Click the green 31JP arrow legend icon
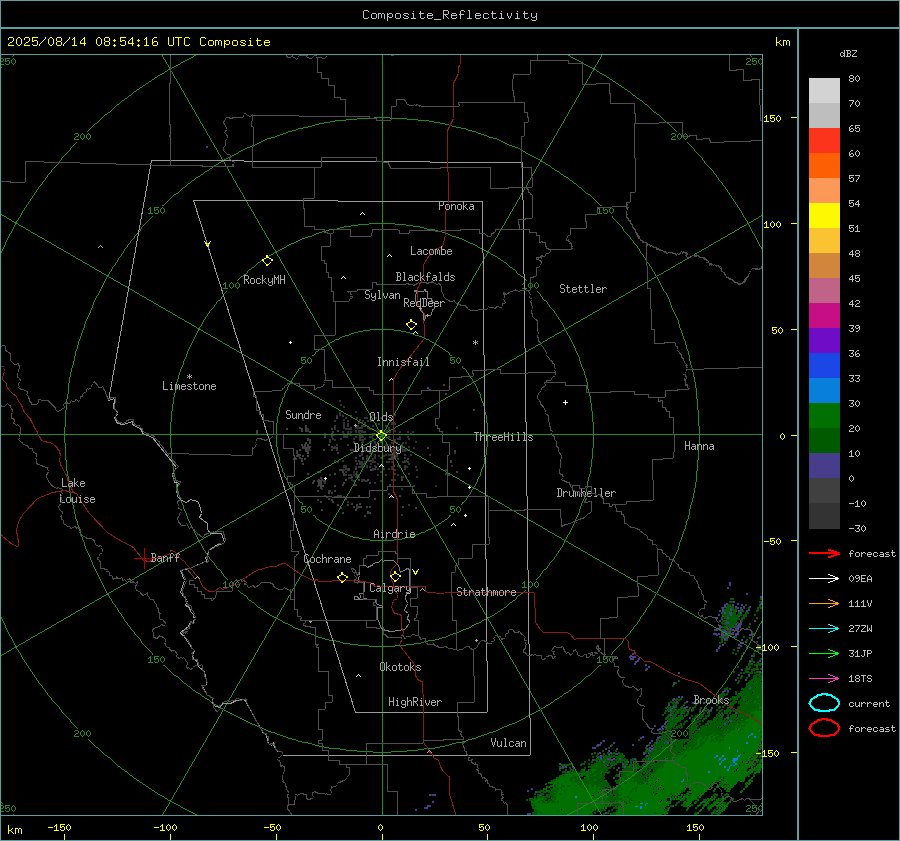 tap(824, 653)
